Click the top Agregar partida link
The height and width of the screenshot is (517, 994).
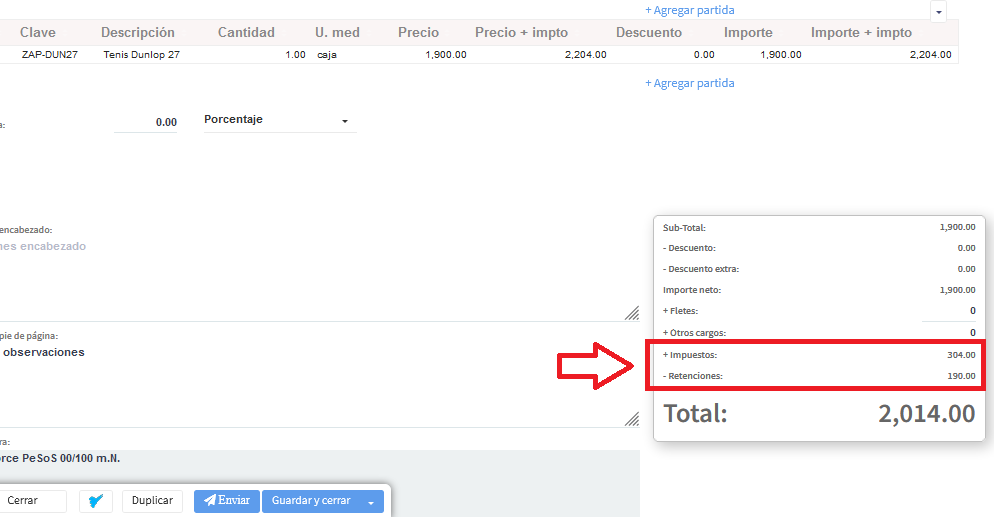point(689,10)
